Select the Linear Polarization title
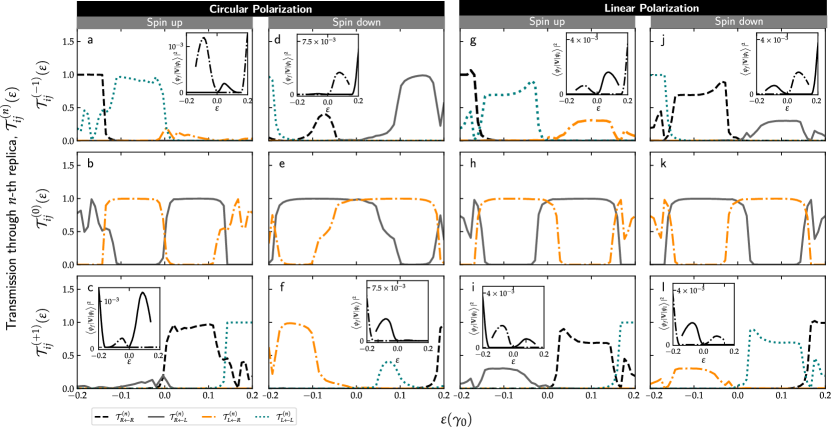831x427 pixels. pyautogui.click(x=651, y=8)
